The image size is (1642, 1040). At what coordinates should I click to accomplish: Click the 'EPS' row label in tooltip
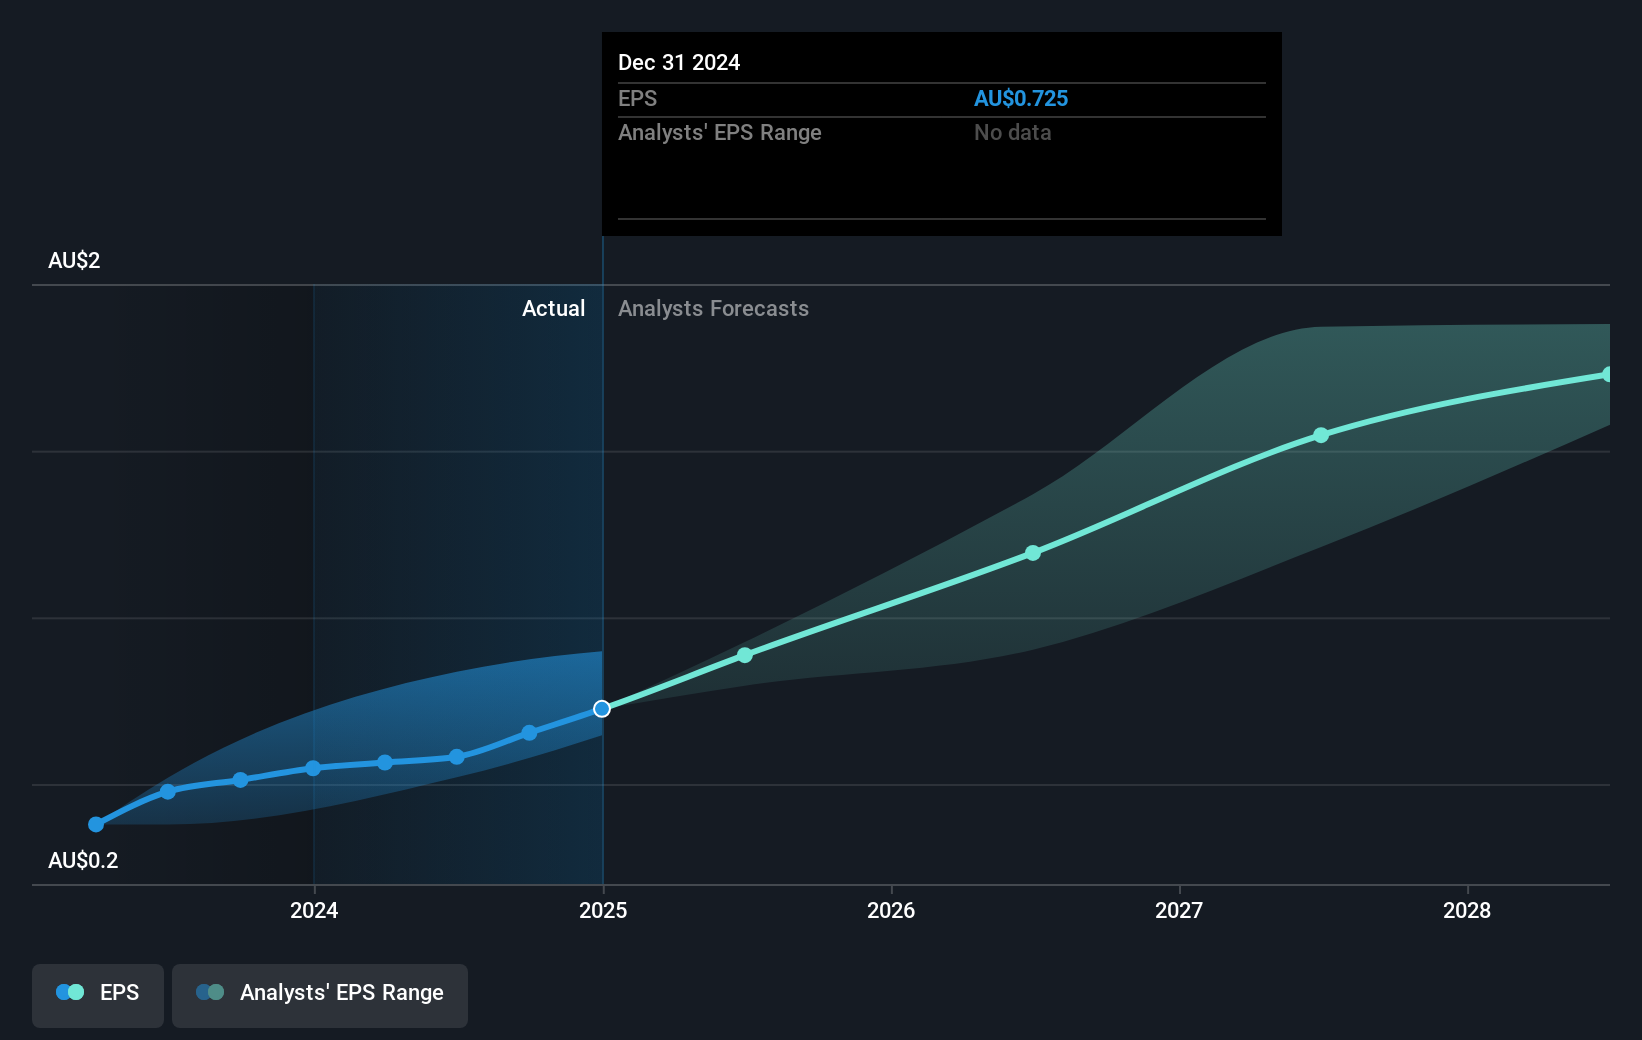(x=637, y=99)
